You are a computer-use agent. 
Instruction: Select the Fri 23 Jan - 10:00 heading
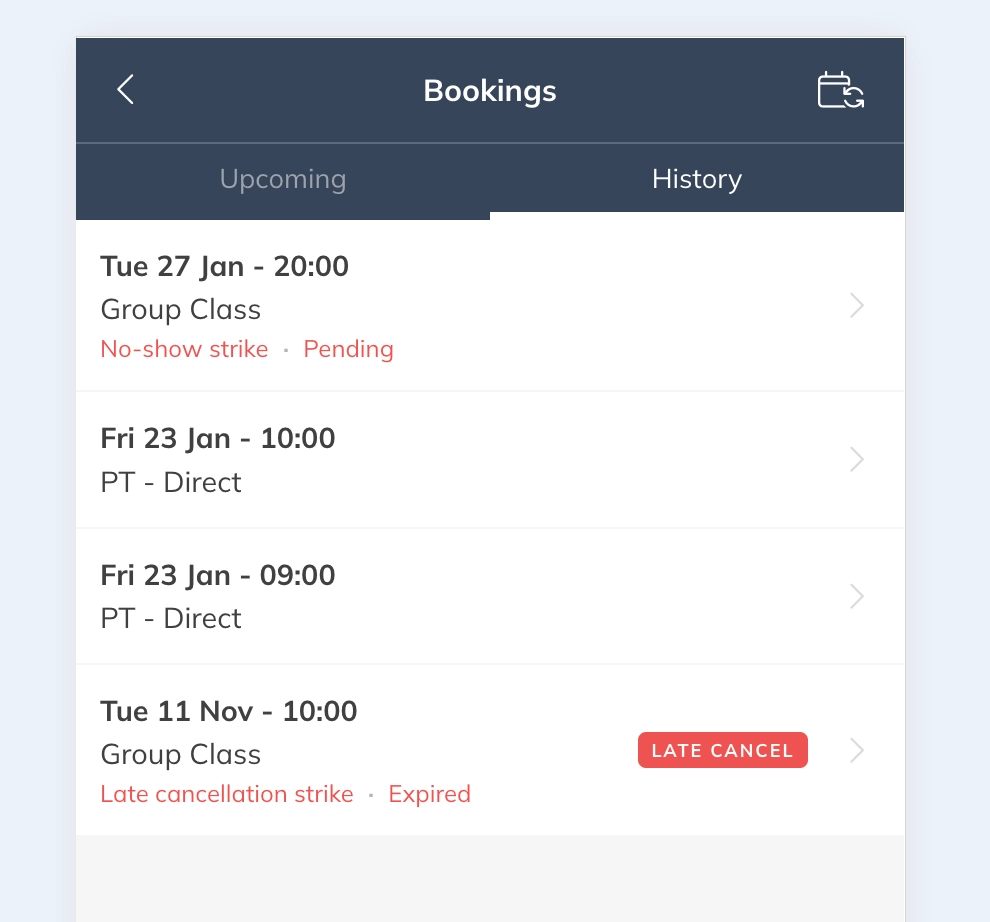click(218, 439)
